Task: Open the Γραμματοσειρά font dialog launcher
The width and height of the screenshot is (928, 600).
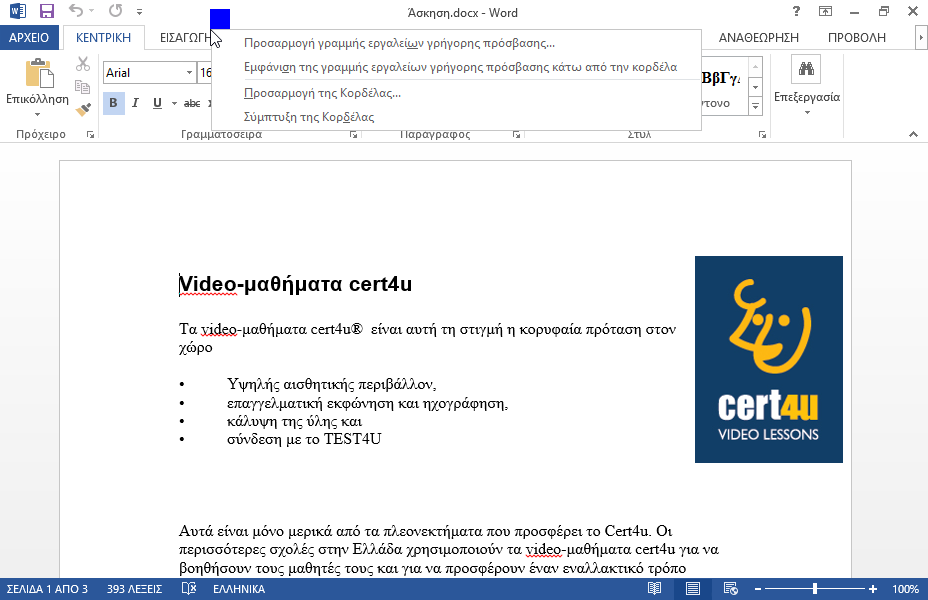Action: [x=353, y=135]
